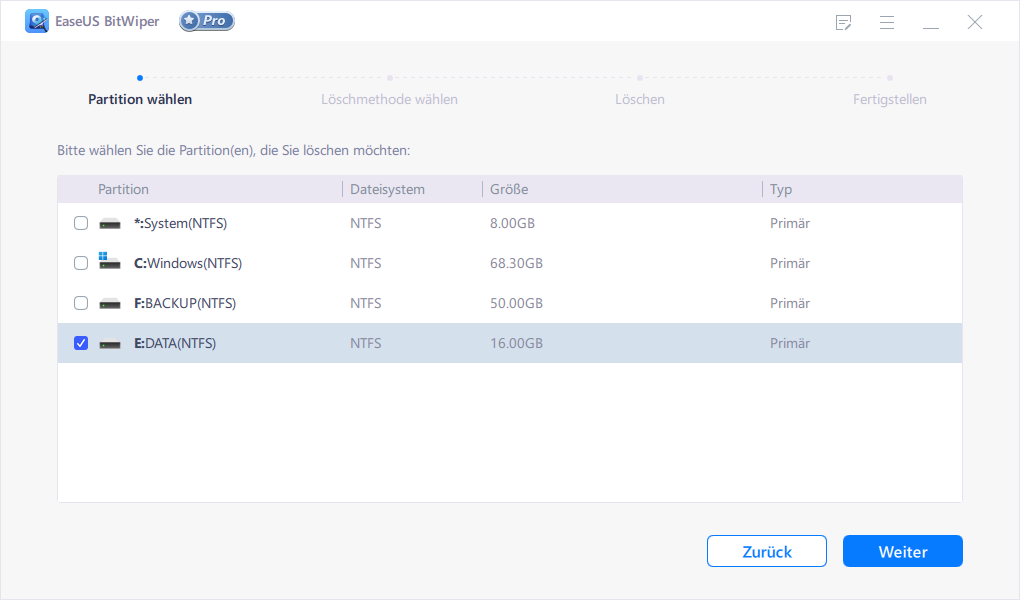
Task: Click the Weiter button
Action: pyautogui.click(x=902, y=551)
